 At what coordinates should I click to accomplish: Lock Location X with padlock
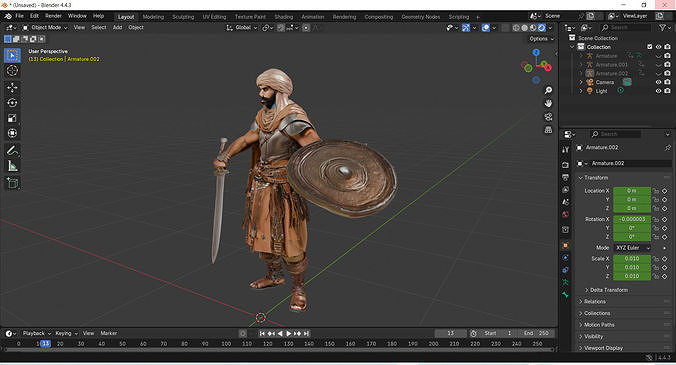click(x=656, y=190)
